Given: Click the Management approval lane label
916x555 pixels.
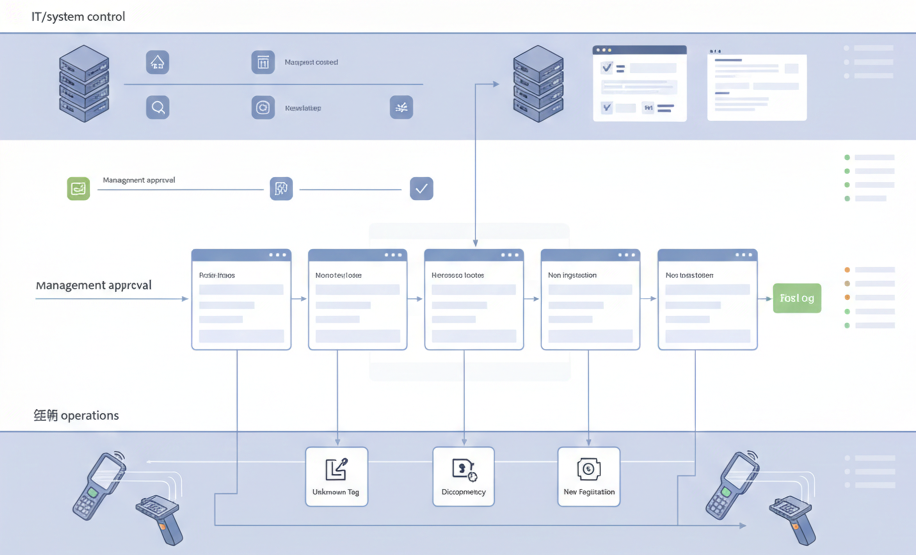Looking at the screenshot, I should [x=93, y=285].
